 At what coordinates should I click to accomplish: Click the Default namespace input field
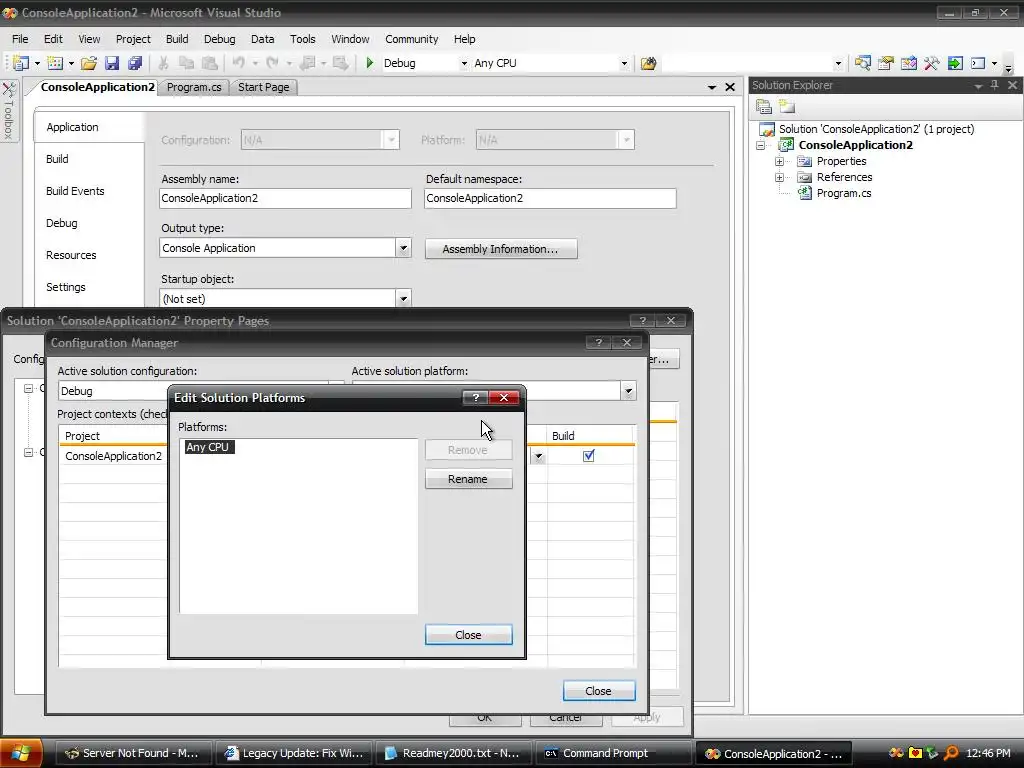[x=550, y=199]
